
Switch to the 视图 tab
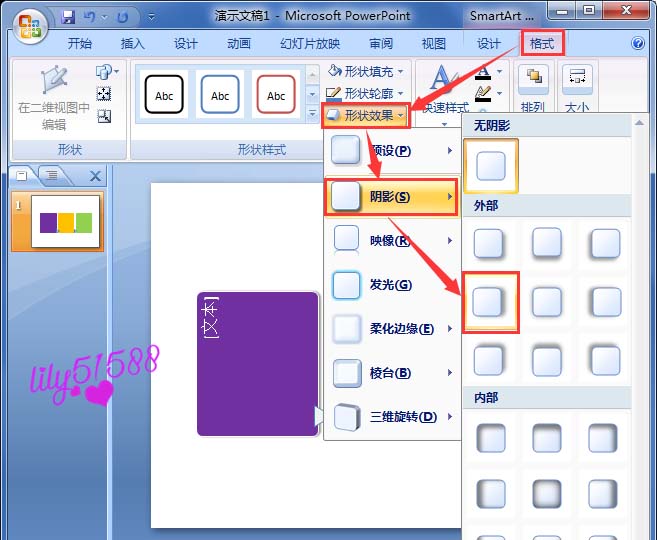(434, 43)
